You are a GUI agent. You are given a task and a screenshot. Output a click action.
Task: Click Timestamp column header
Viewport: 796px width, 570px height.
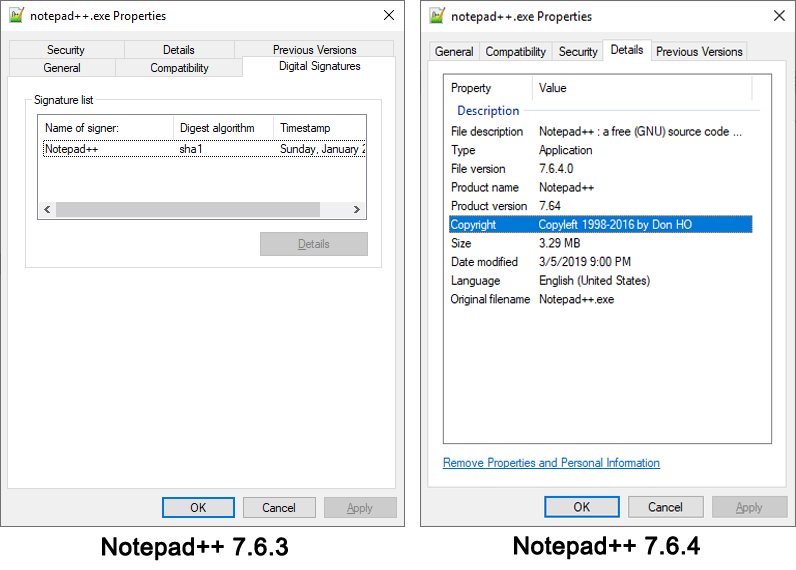[x=319, y=128]
